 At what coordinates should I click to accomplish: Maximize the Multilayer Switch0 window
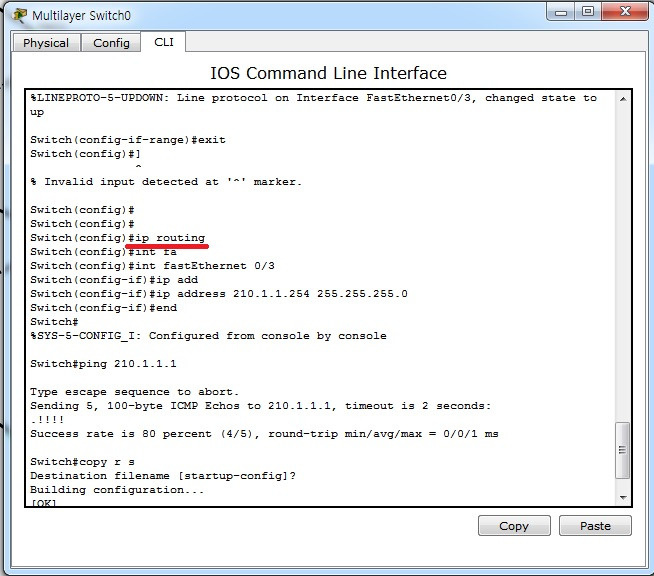pos(588,12)
